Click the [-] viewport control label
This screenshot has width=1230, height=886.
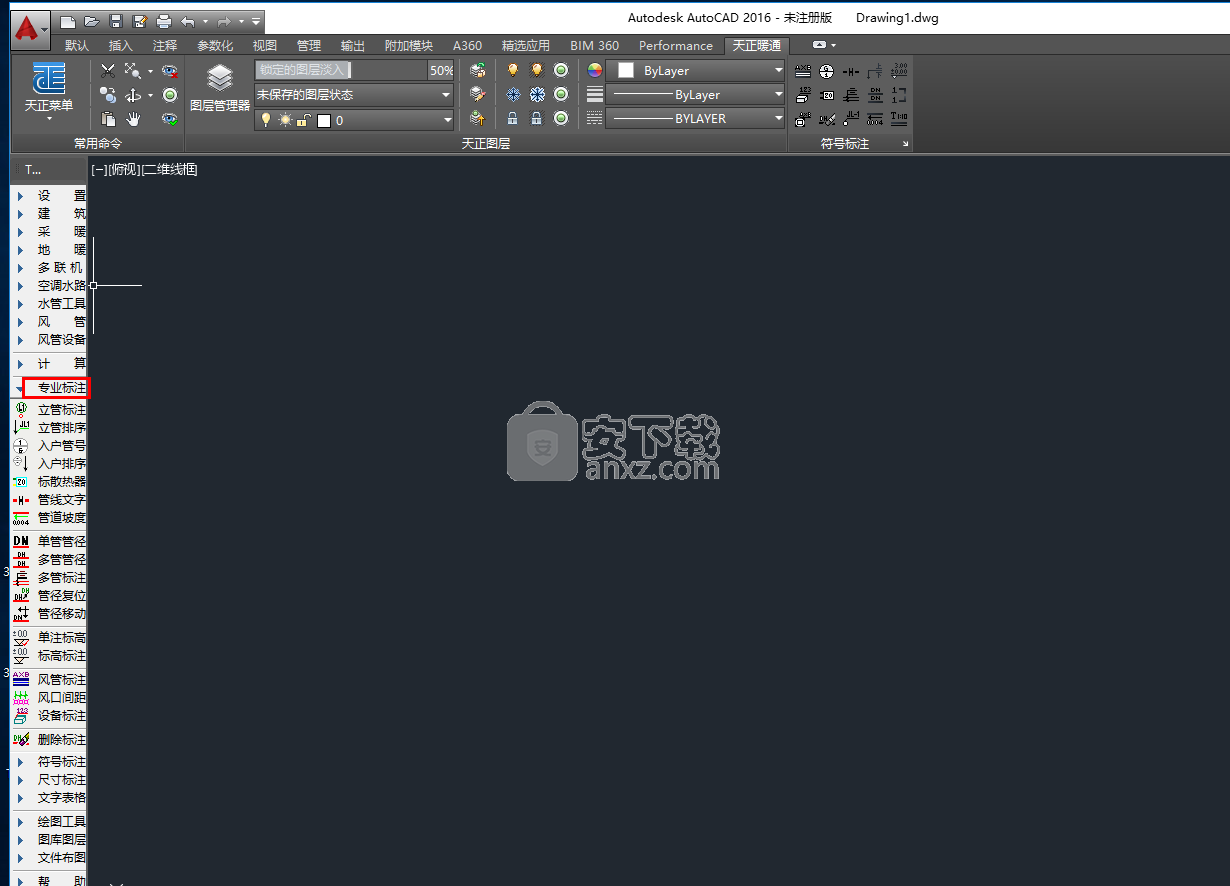(x=99, y=170)
